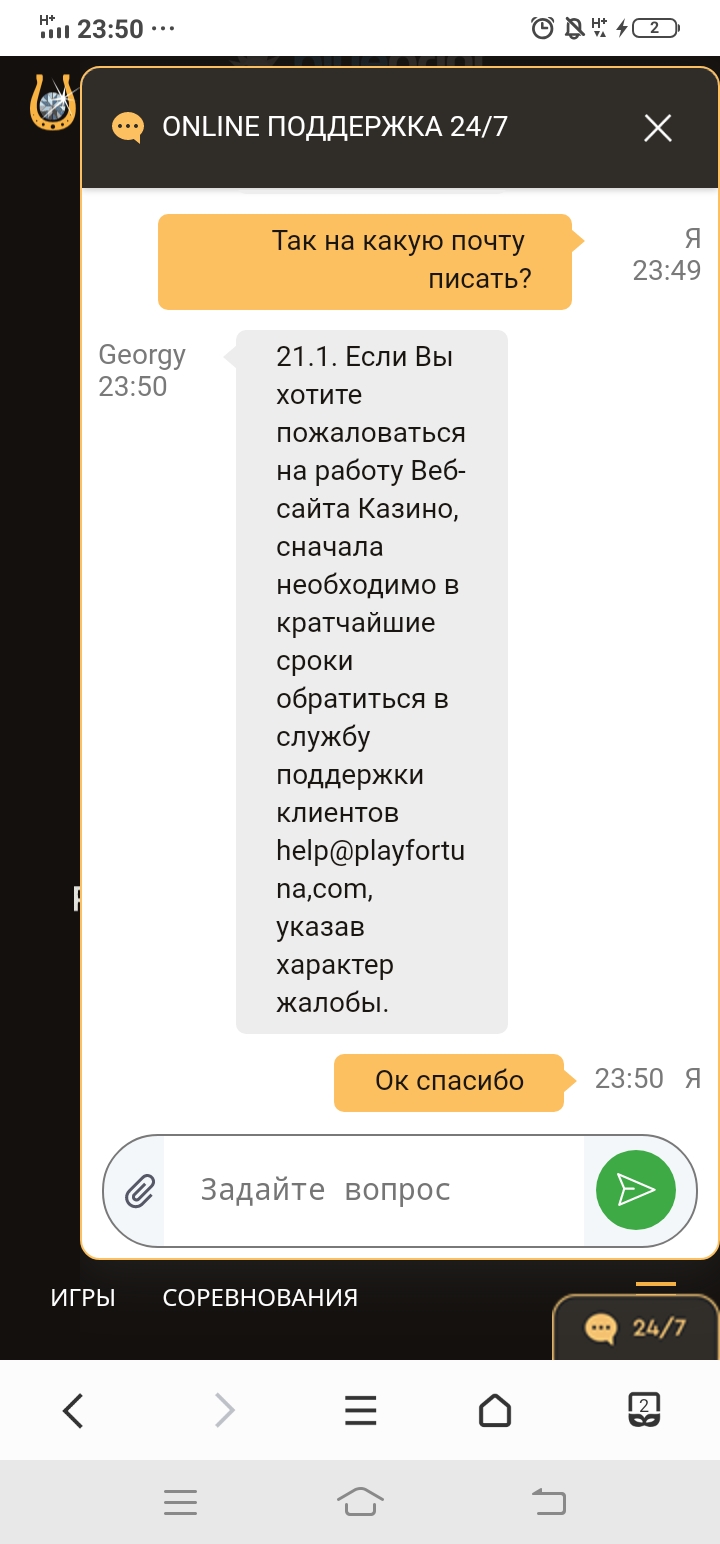The height and width of the screenshot is (1544, 720).
Task: Tap the green send message arrow
Action: [x=636, y=1190]
